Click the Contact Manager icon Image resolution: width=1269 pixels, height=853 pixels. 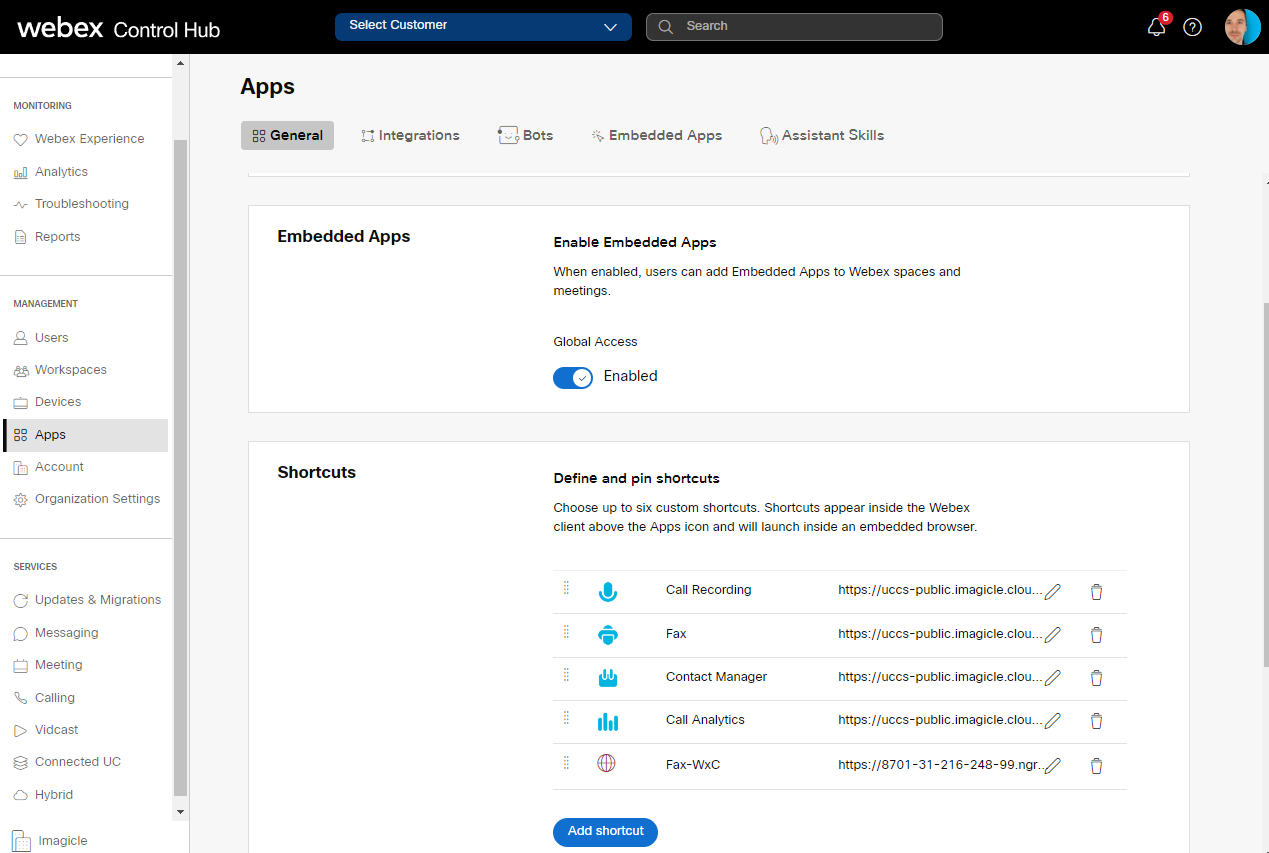coord(607,677)
